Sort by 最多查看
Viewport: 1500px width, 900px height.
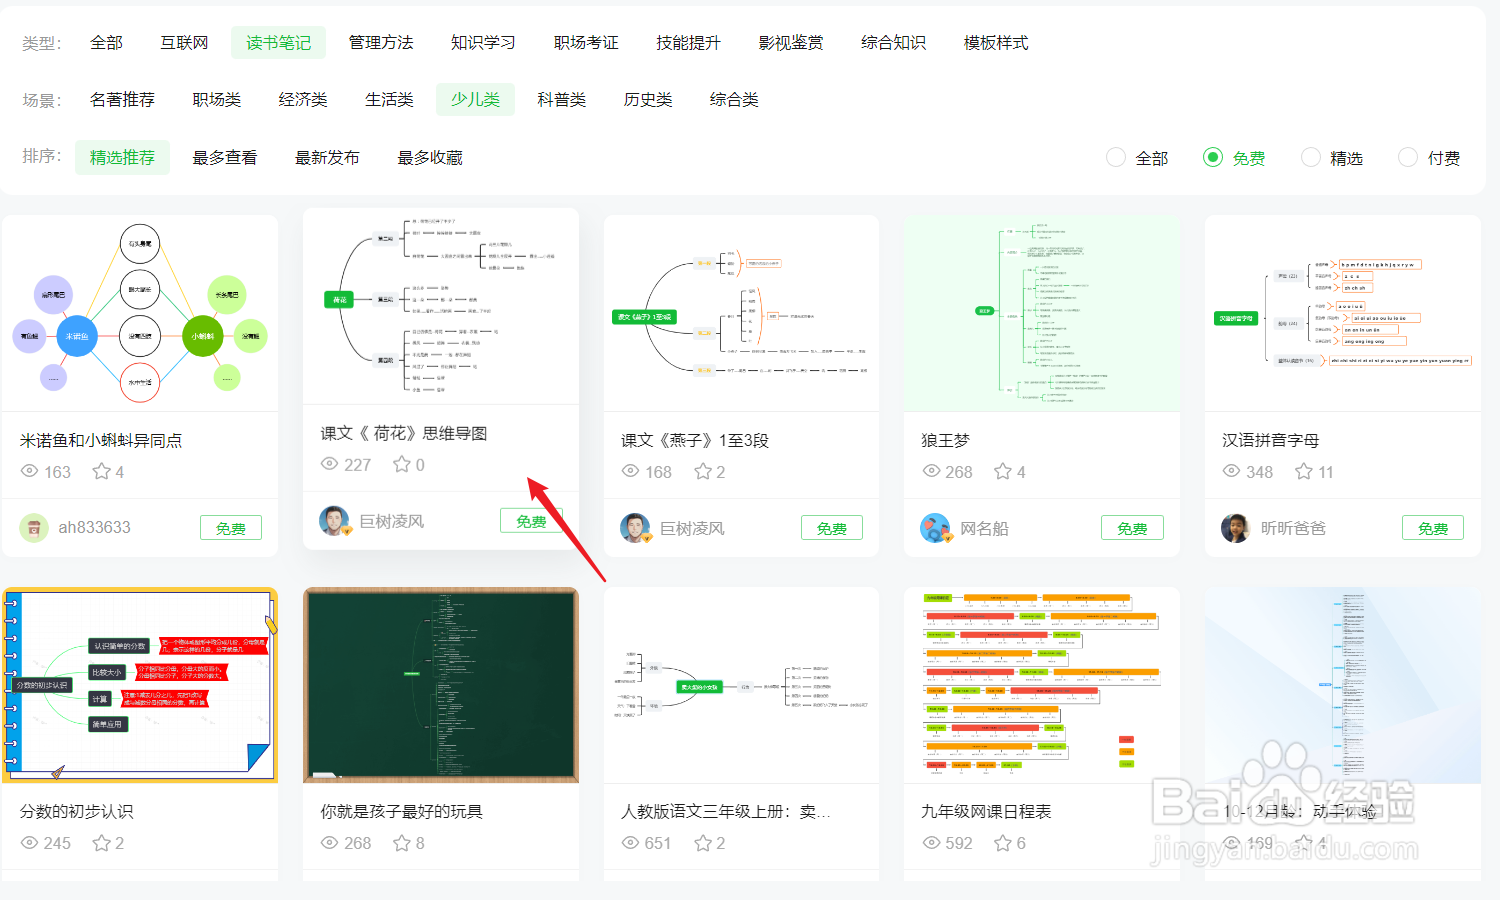coord(225,158)
